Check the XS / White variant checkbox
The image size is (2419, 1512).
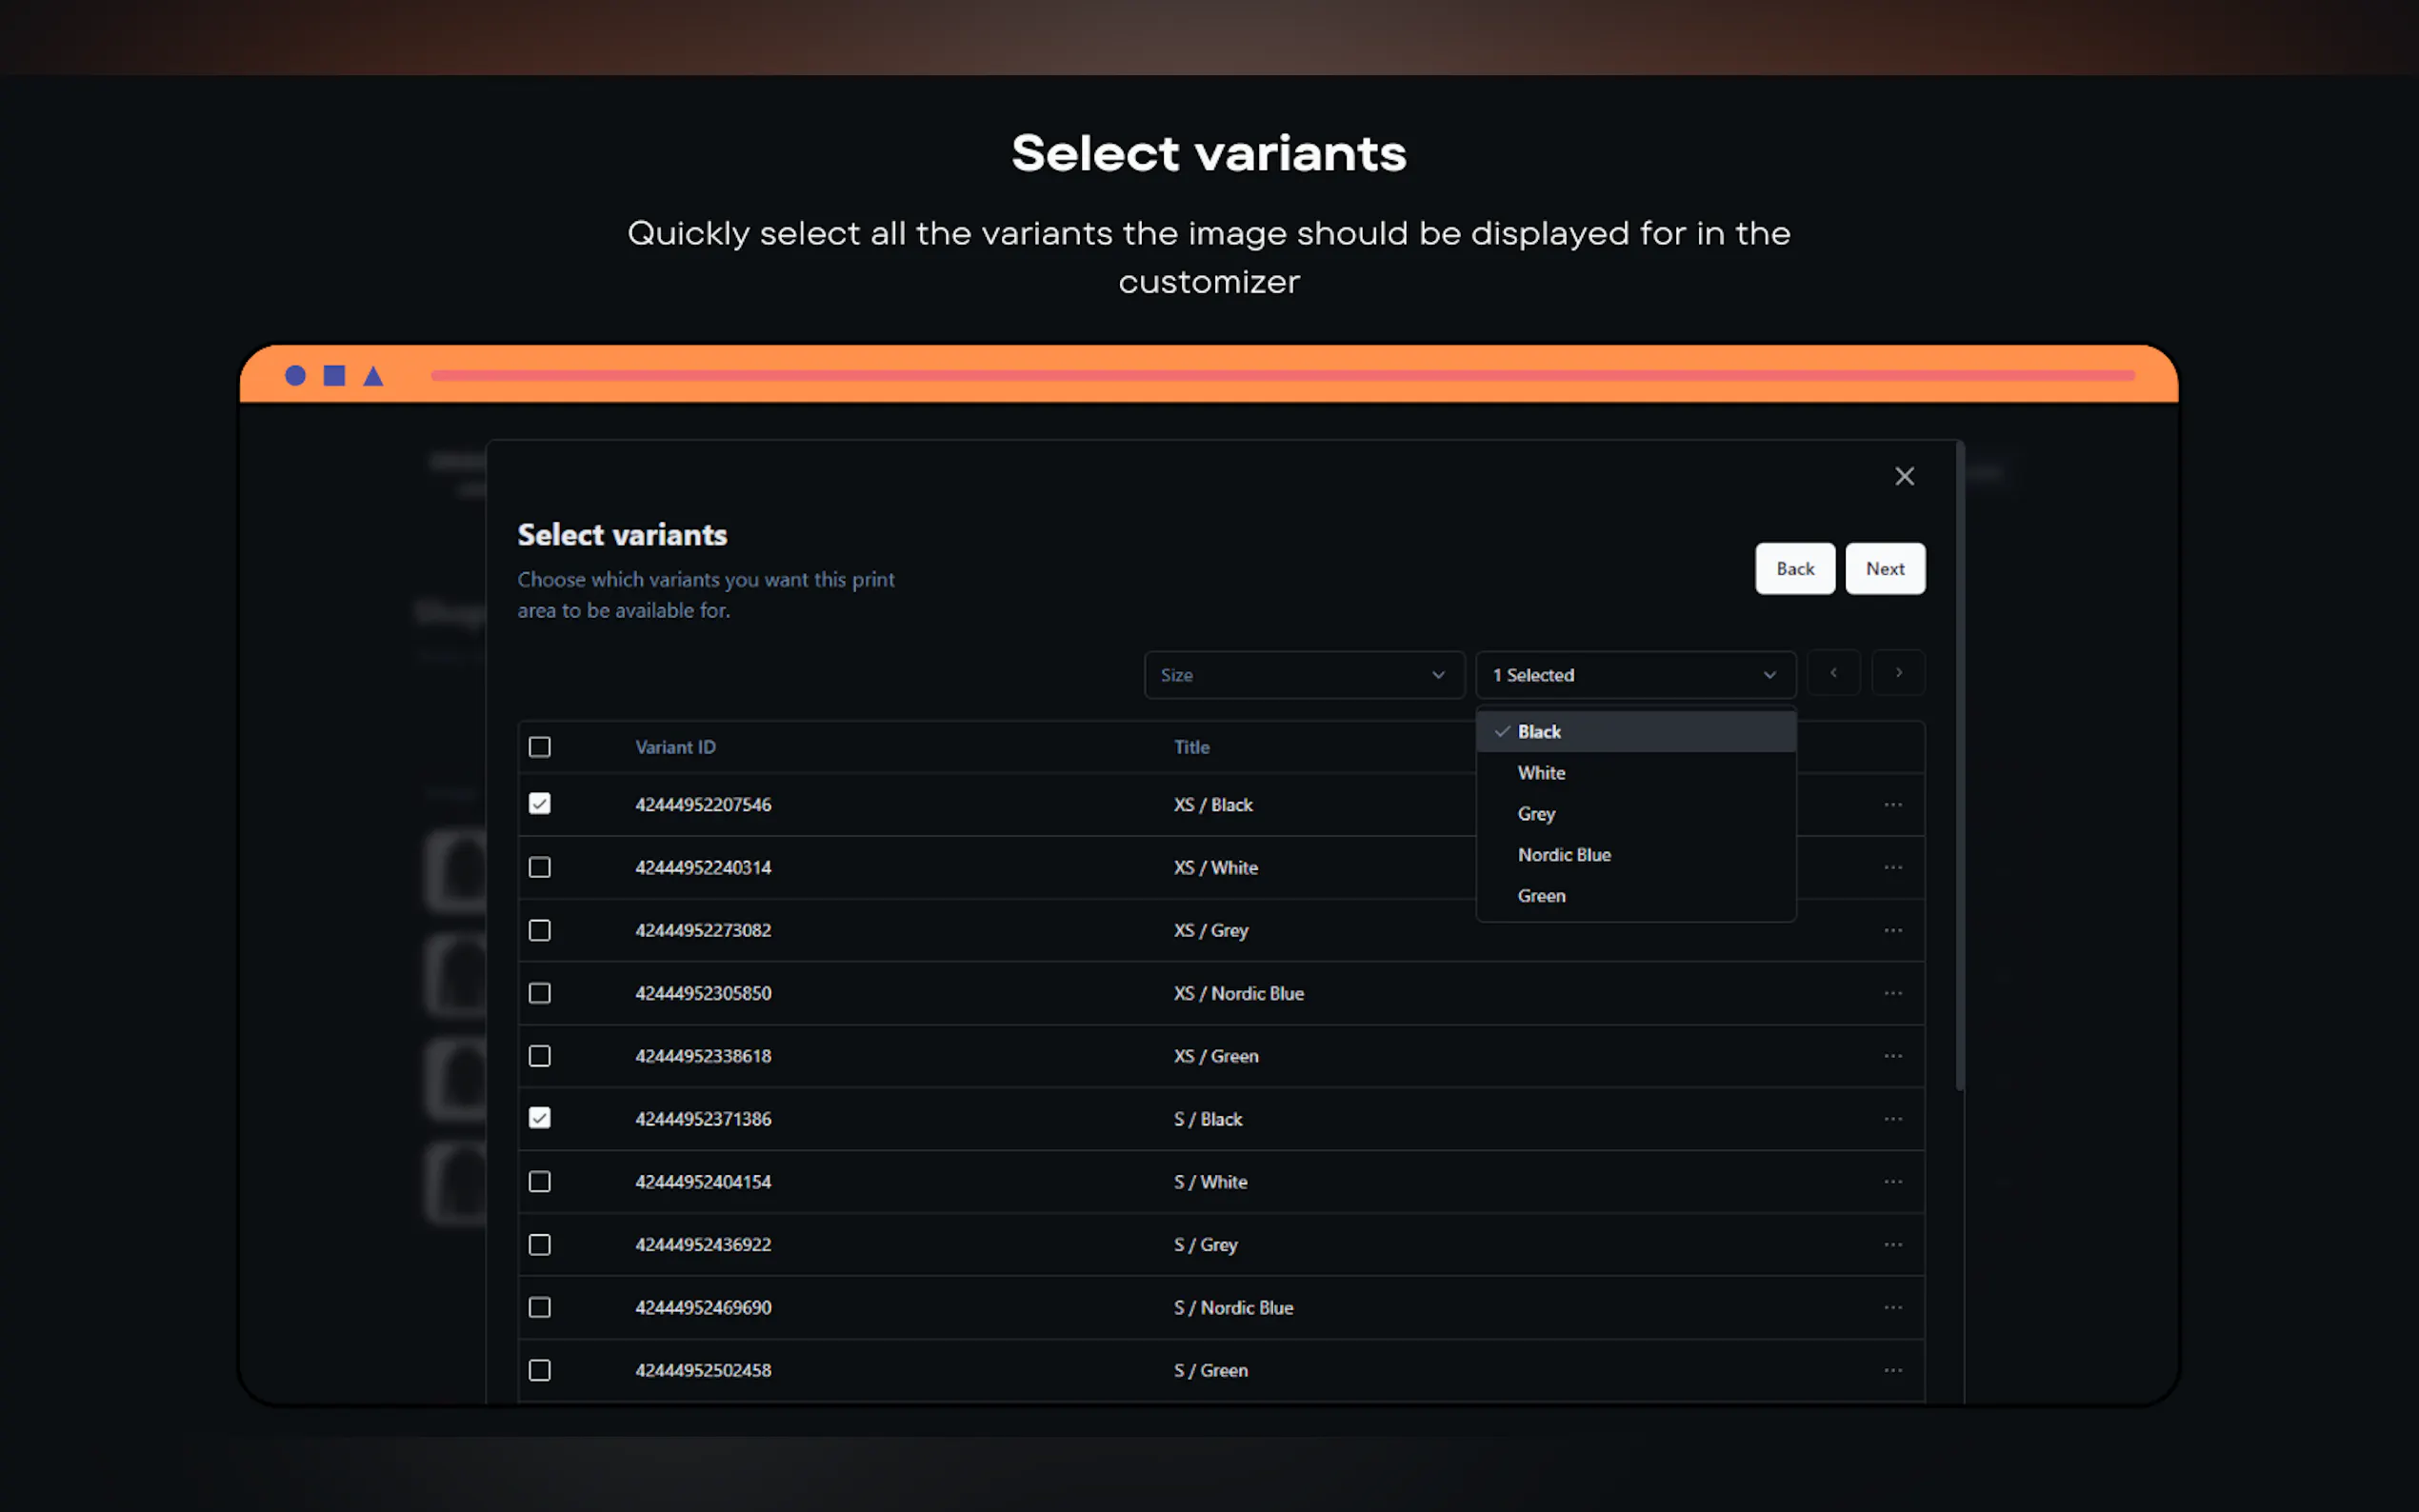pos(540,867)
